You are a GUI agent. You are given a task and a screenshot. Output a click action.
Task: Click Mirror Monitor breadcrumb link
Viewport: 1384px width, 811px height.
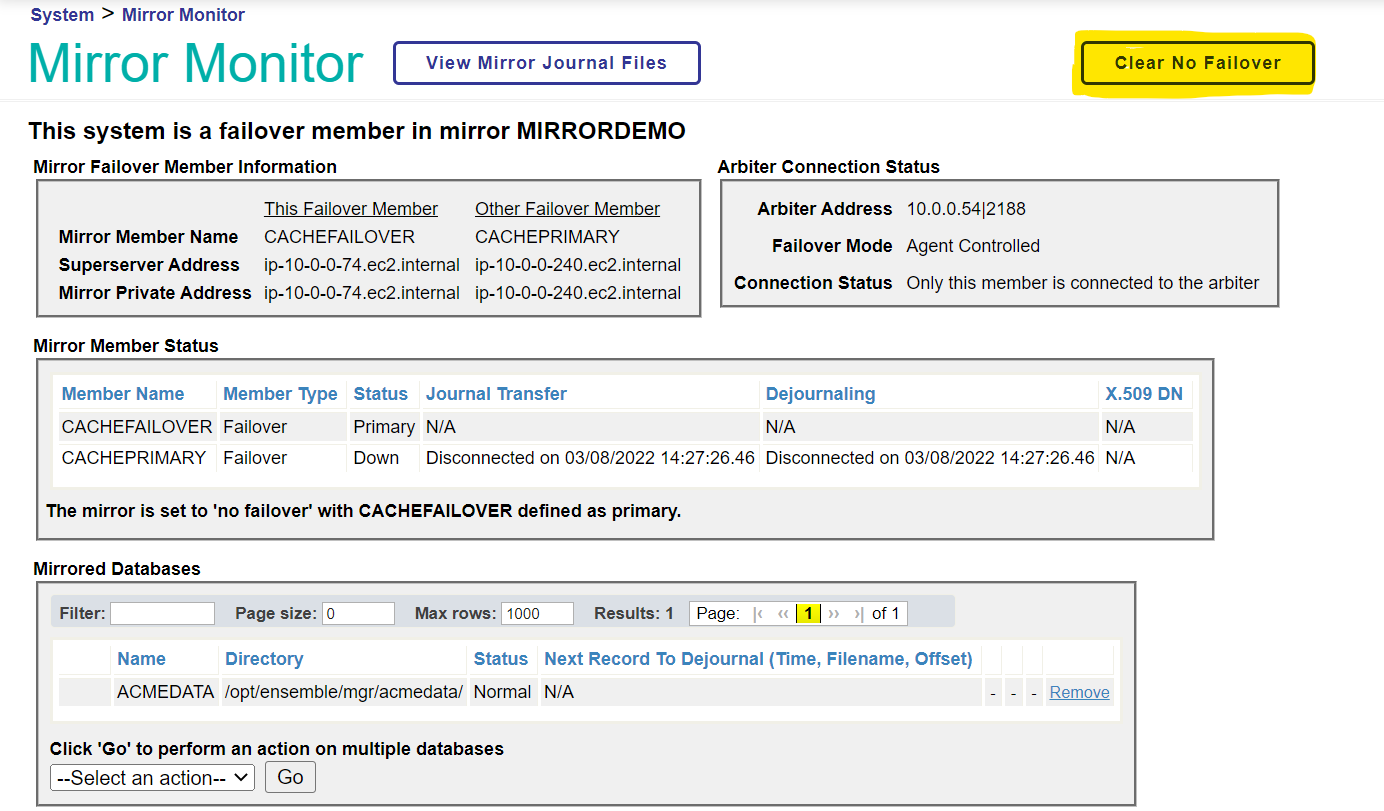(x=183, y=15)
